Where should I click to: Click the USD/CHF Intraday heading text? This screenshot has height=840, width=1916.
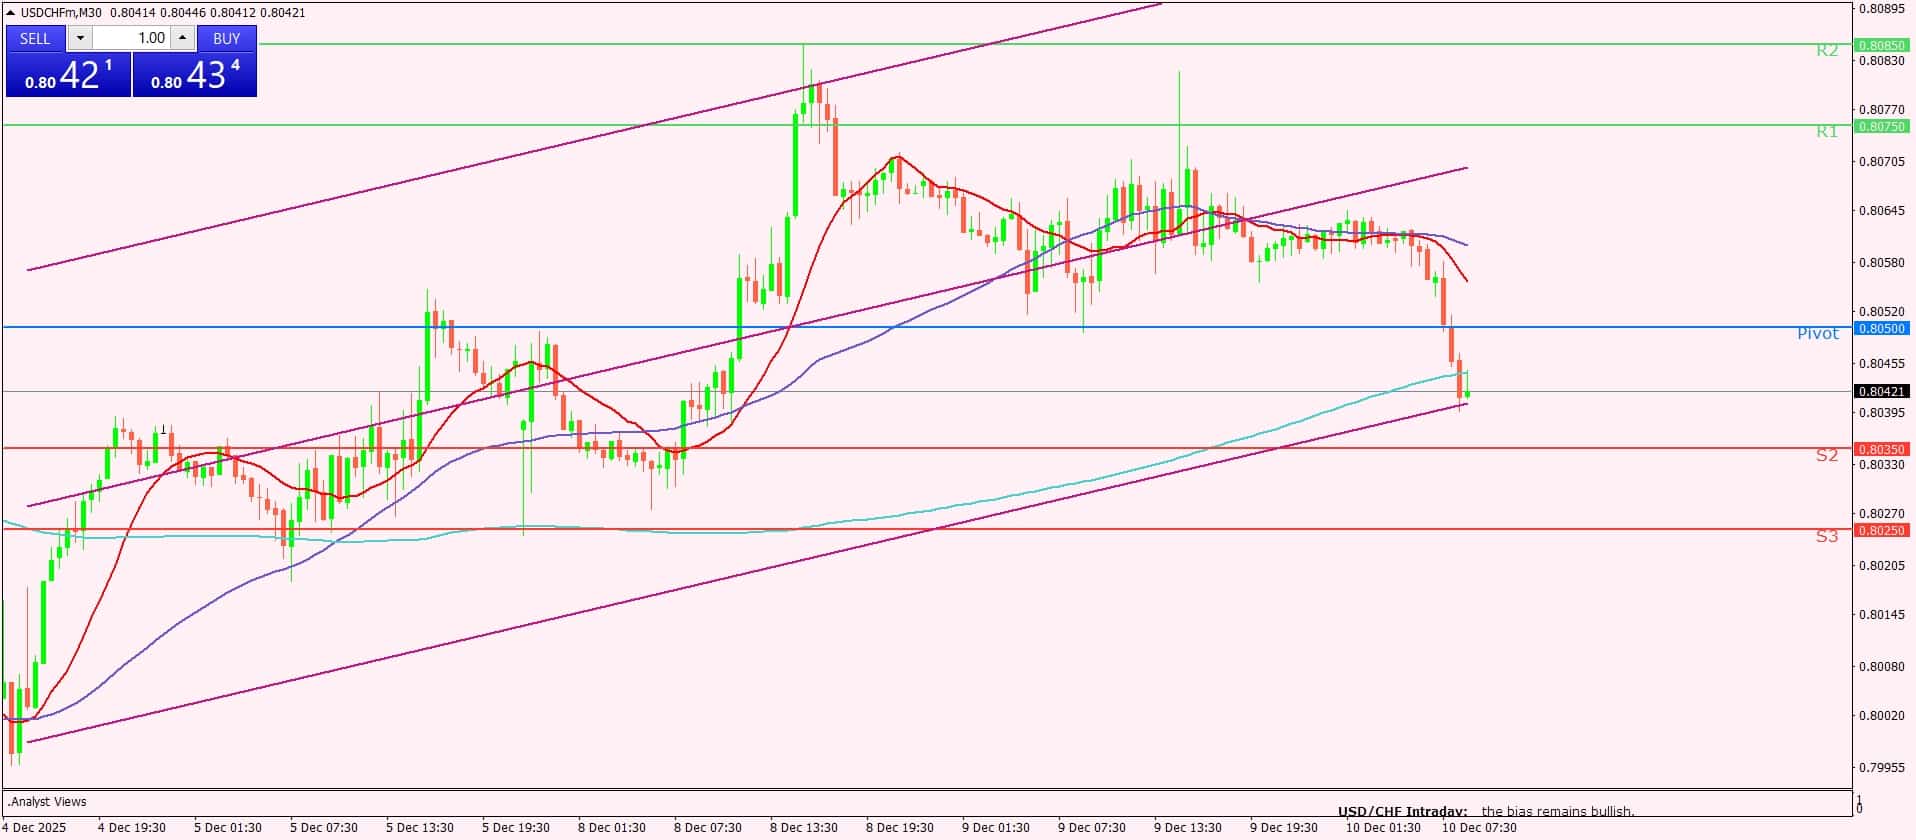point(1402,811)
